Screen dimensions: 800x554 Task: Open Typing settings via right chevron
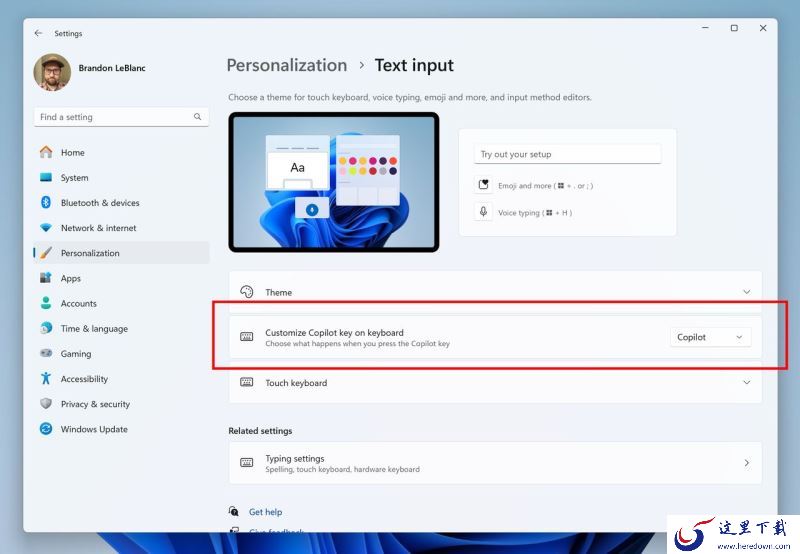[x=746, y=463]
